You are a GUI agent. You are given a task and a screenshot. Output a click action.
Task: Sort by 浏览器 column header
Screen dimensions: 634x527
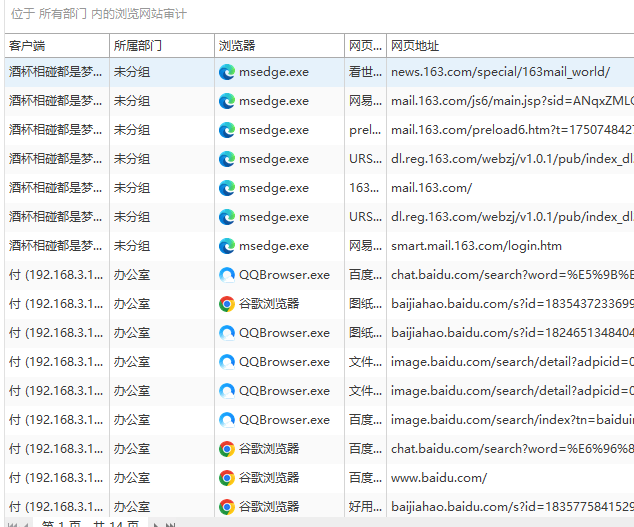pyautogui.click(x=279, y=46)
